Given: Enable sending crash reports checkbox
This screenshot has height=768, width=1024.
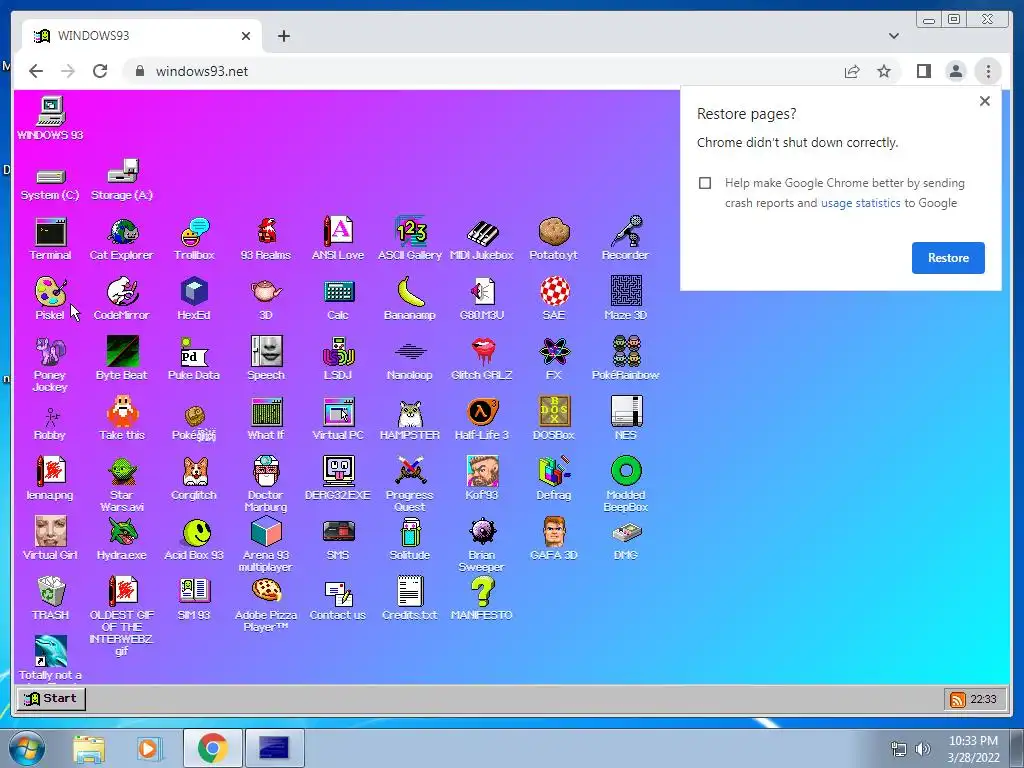Looking at the screenshot, I should point(705,183).
